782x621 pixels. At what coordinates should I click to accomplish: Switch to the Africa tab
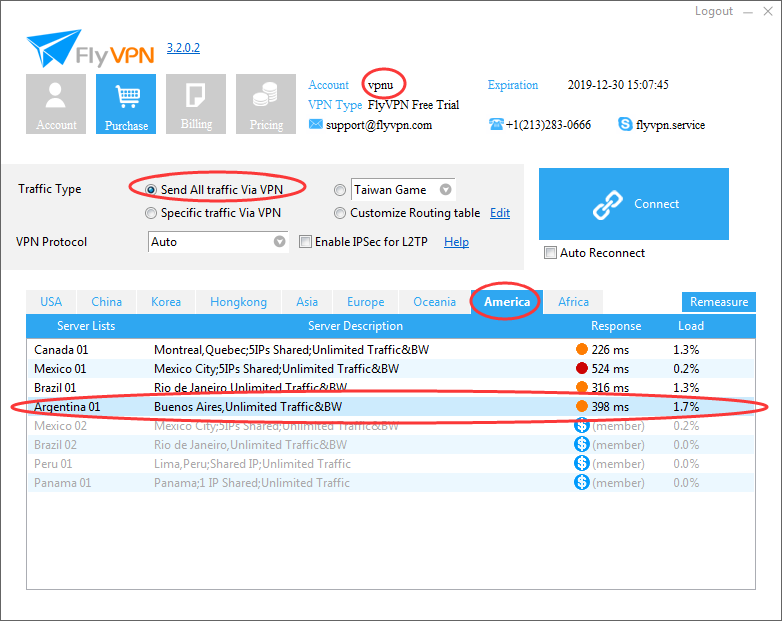click(574, 302)
